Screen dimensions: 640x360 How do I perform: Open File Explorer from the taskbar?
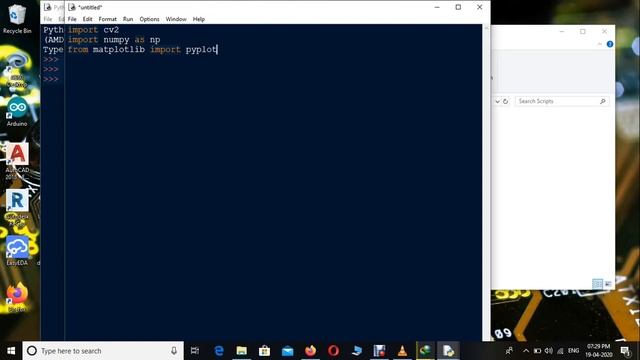pos(242,351)
